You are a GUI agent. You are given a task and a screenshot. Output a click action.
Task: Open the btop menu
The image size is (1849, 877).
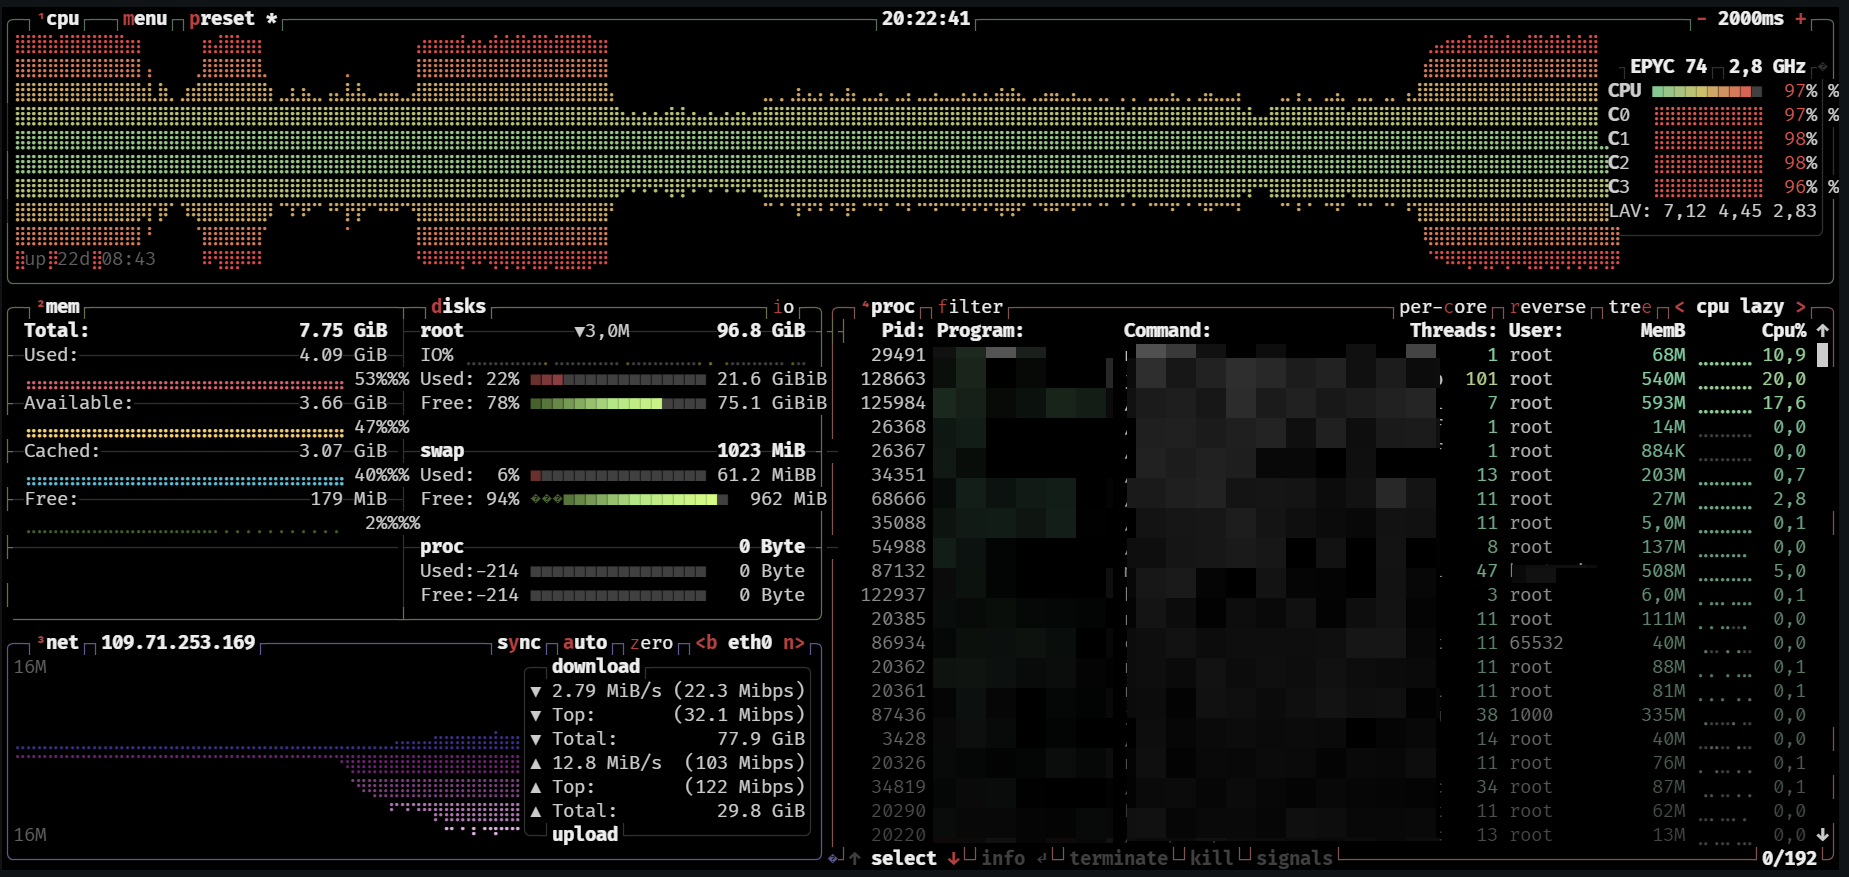click(x=145, y=19)
